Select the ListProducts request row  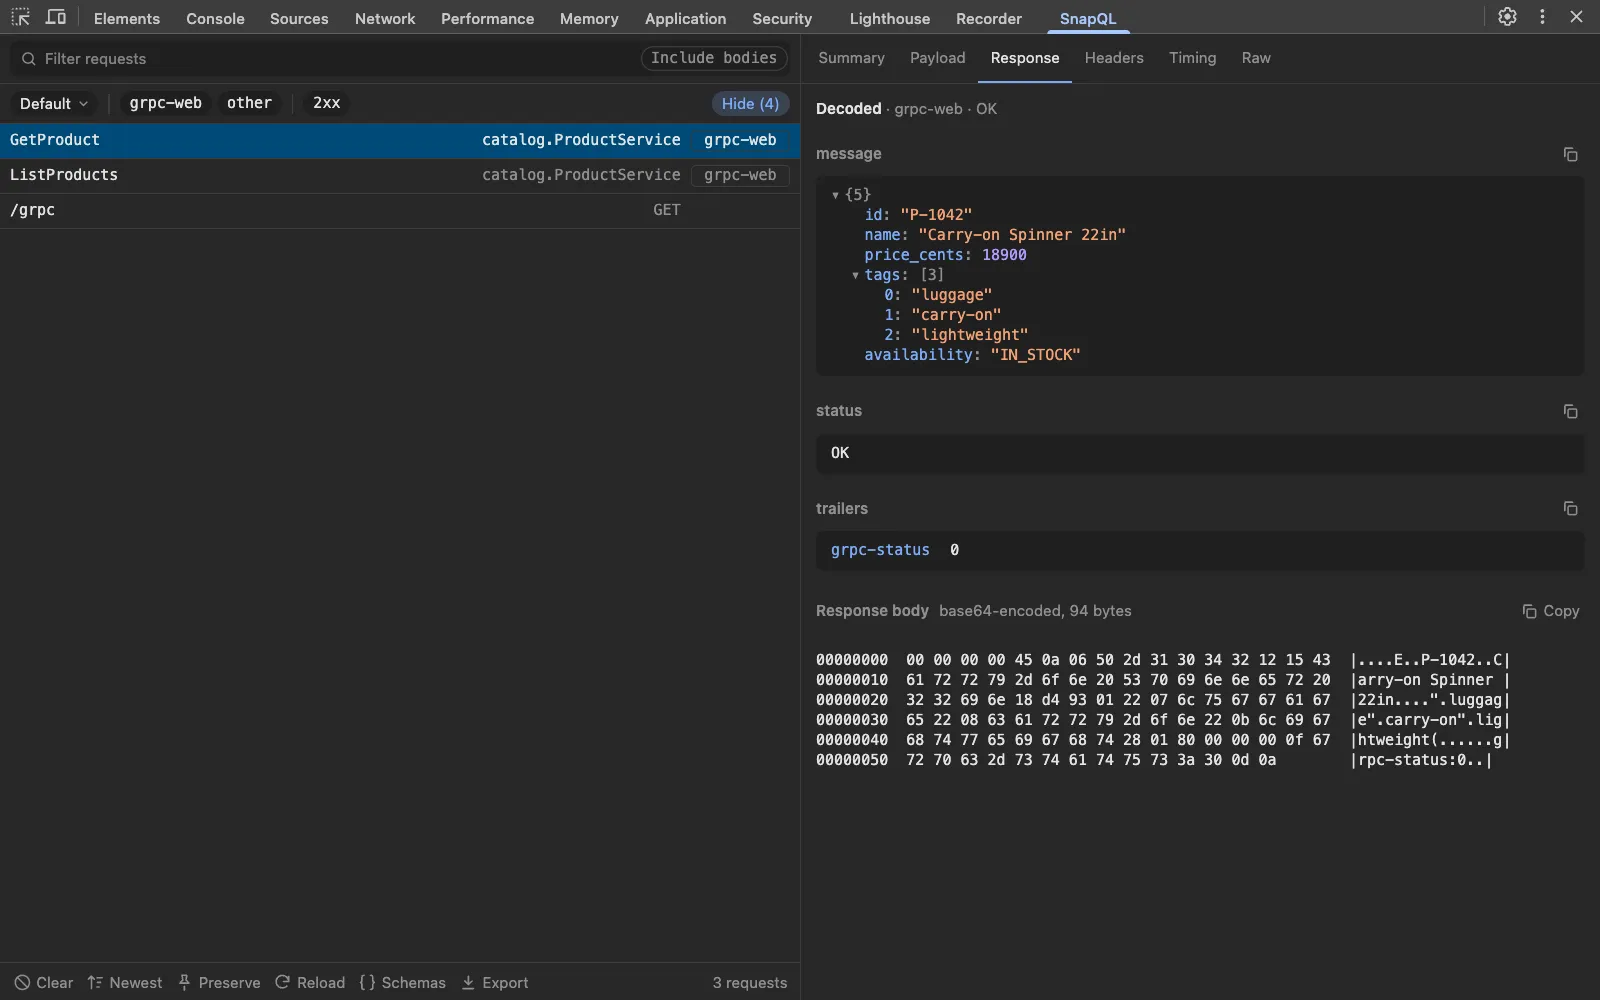tap(400, 175)
